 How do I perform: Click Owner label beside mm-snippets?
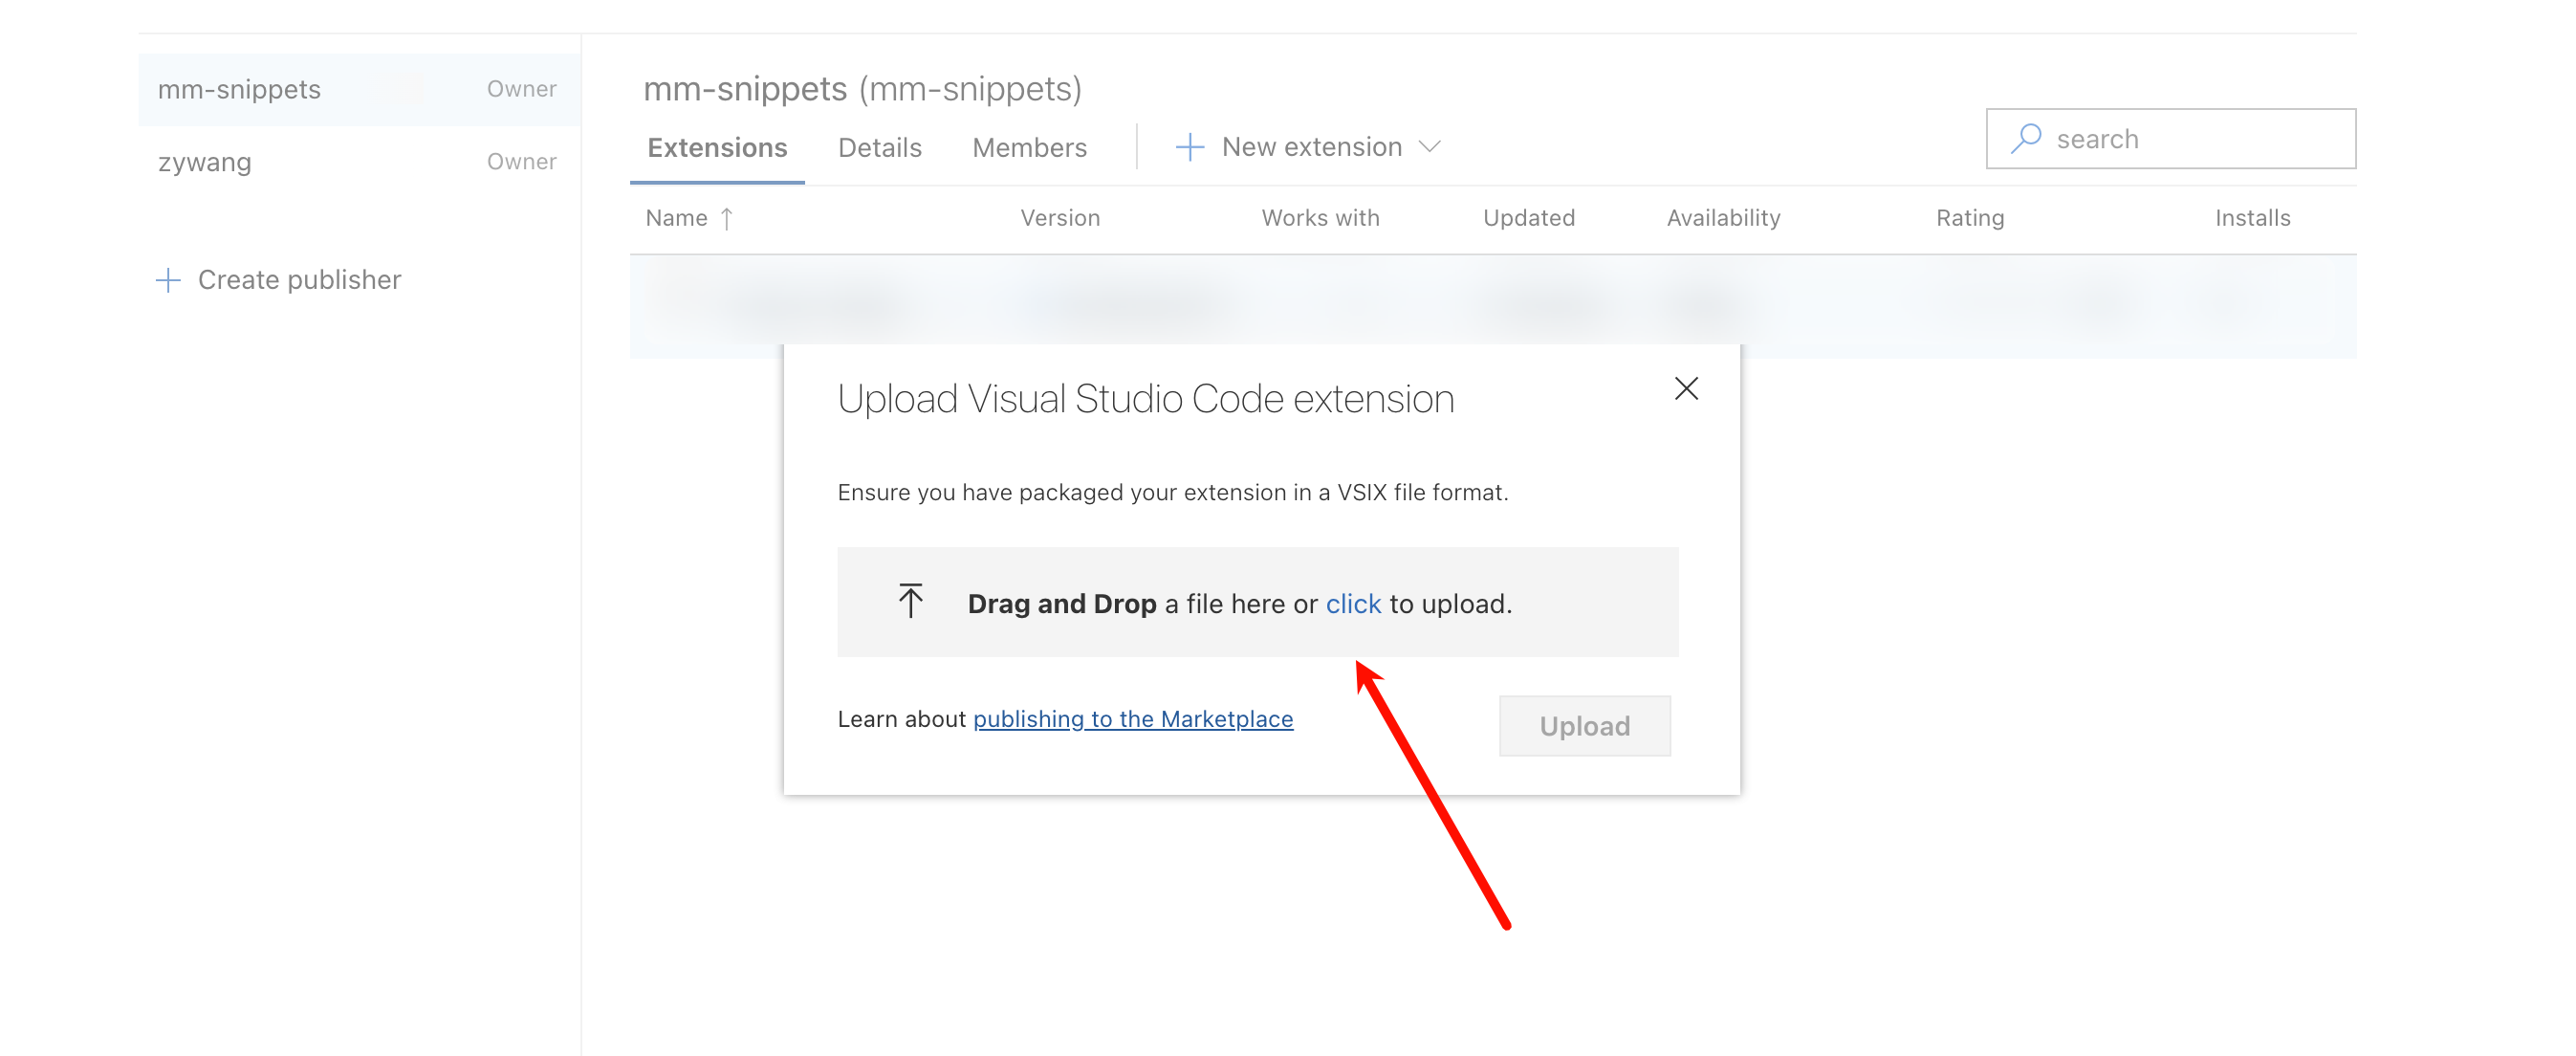[521, 89]
